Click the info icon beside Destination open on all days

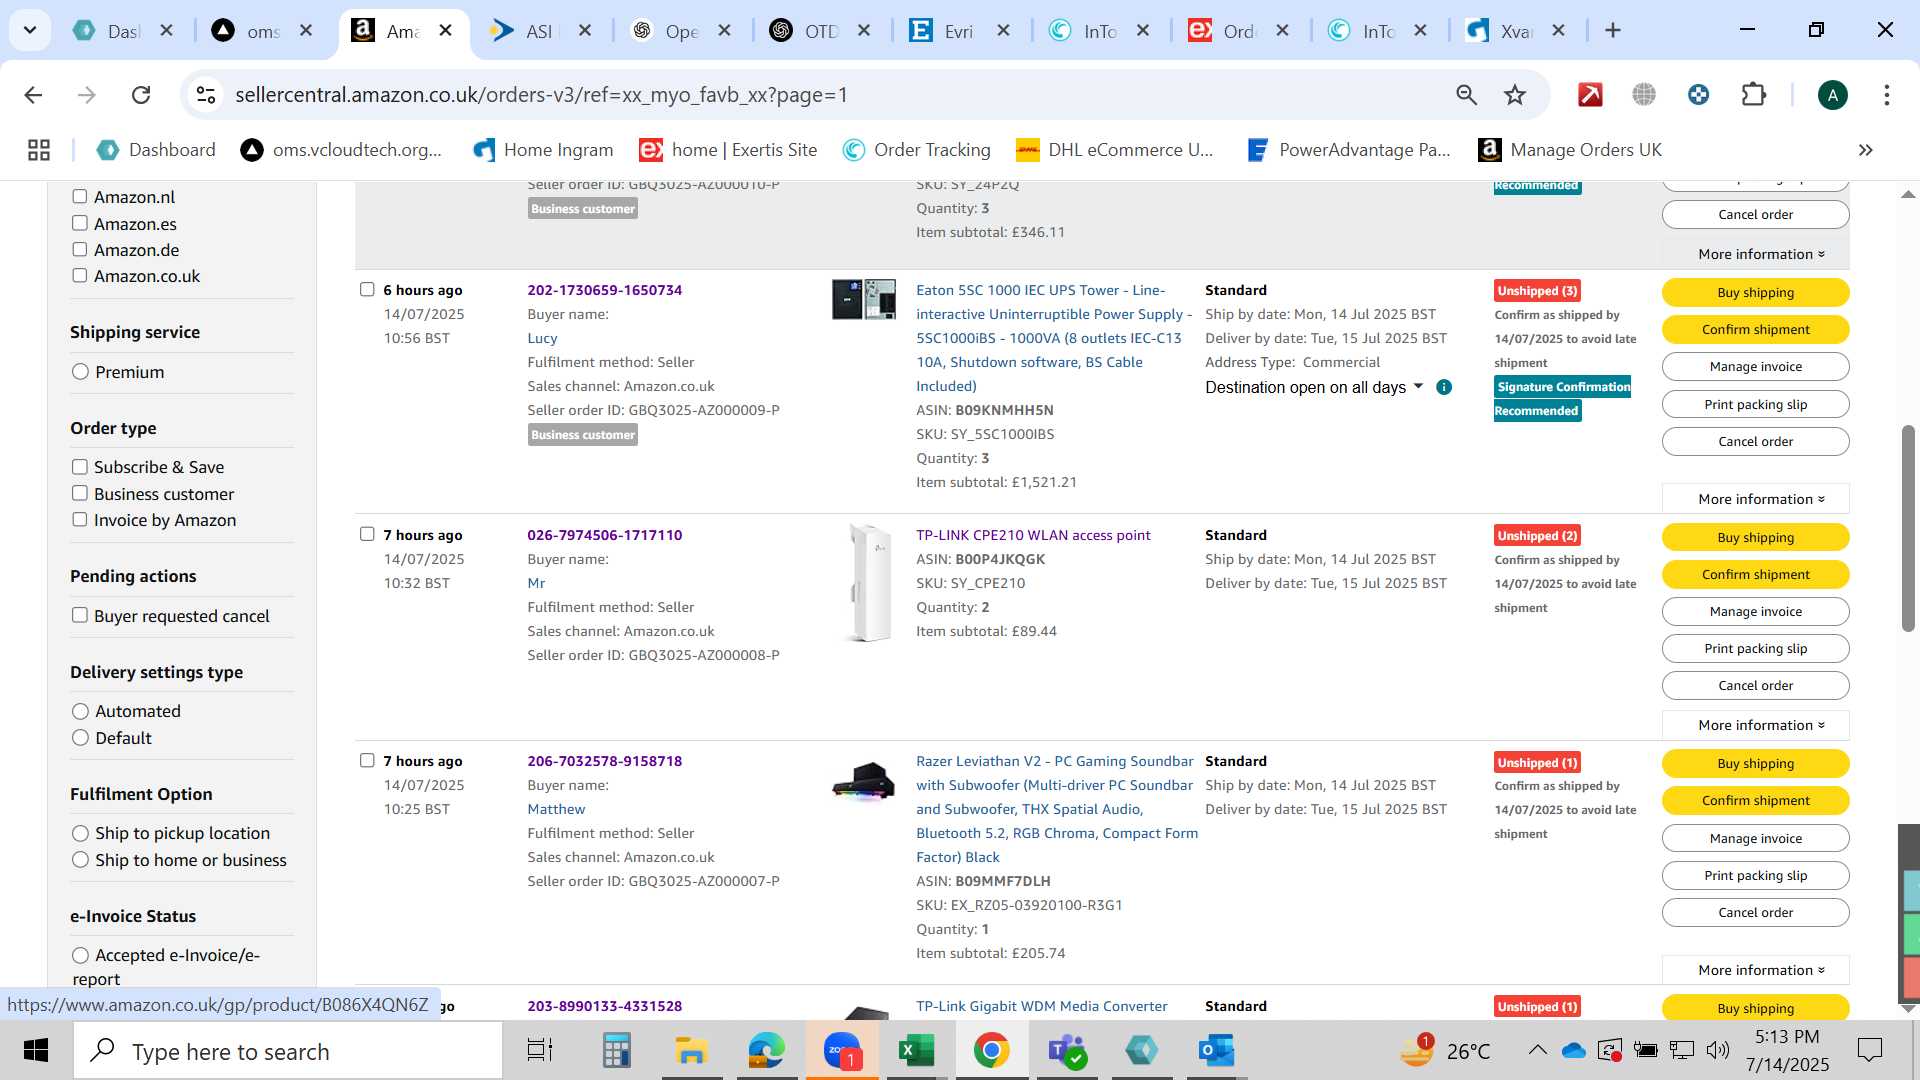tap(1443, 387)
